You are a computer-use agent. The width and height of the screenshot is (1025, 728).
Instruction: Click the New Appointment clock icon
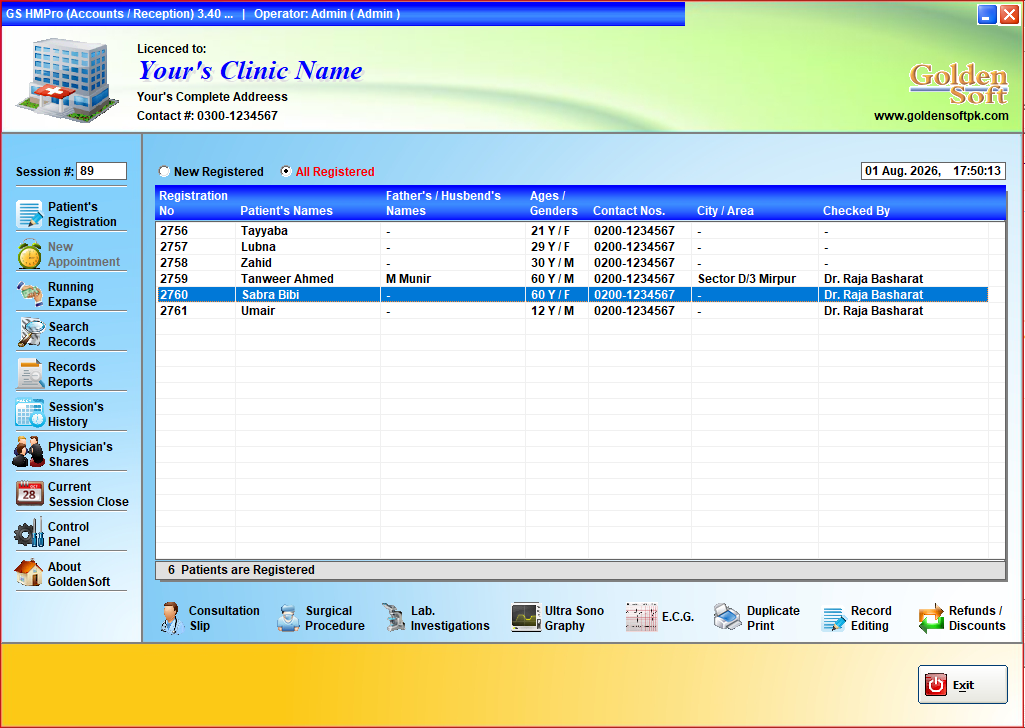coord(29,254)
